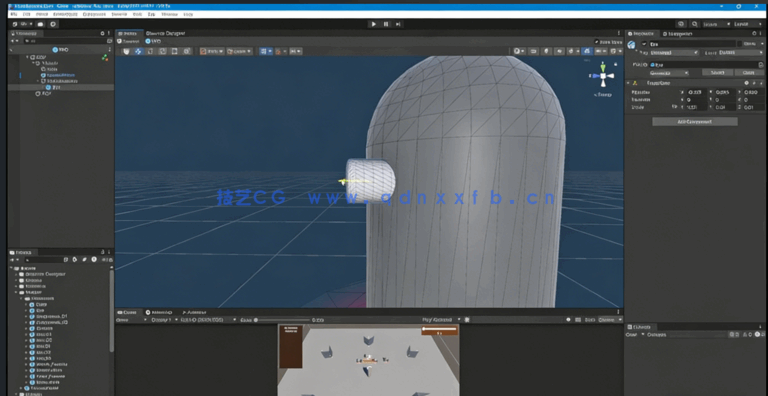Toggle the object active checkbox in Inspector

pos(644,44)
